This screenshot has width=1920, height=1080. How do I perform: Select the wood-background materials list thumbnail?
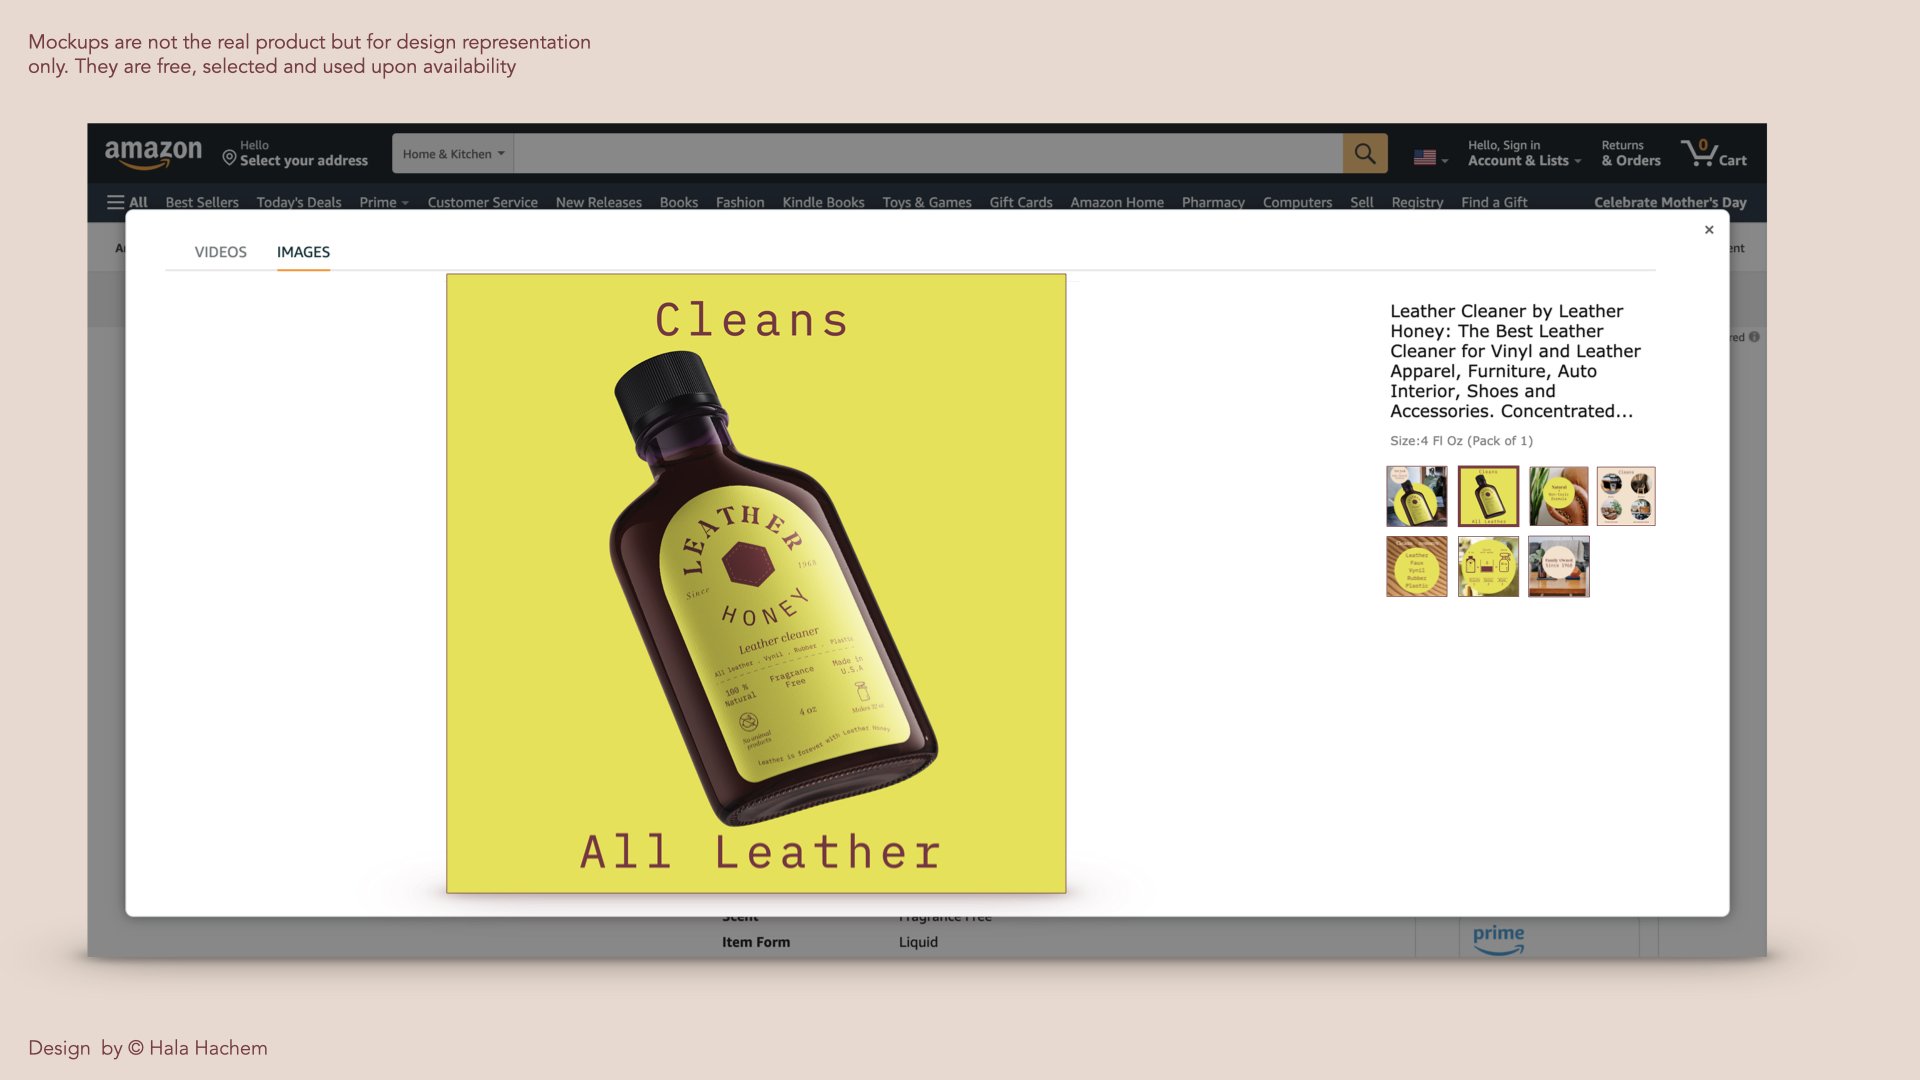pyautogui.click(x=1416, y=567)
